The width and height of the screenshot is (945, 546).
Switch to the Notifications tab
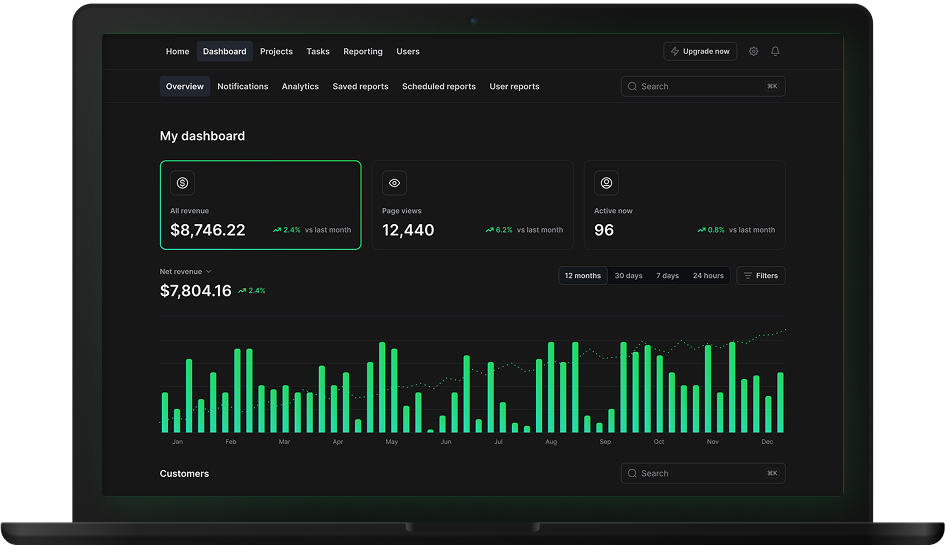(x=242, y=86)
